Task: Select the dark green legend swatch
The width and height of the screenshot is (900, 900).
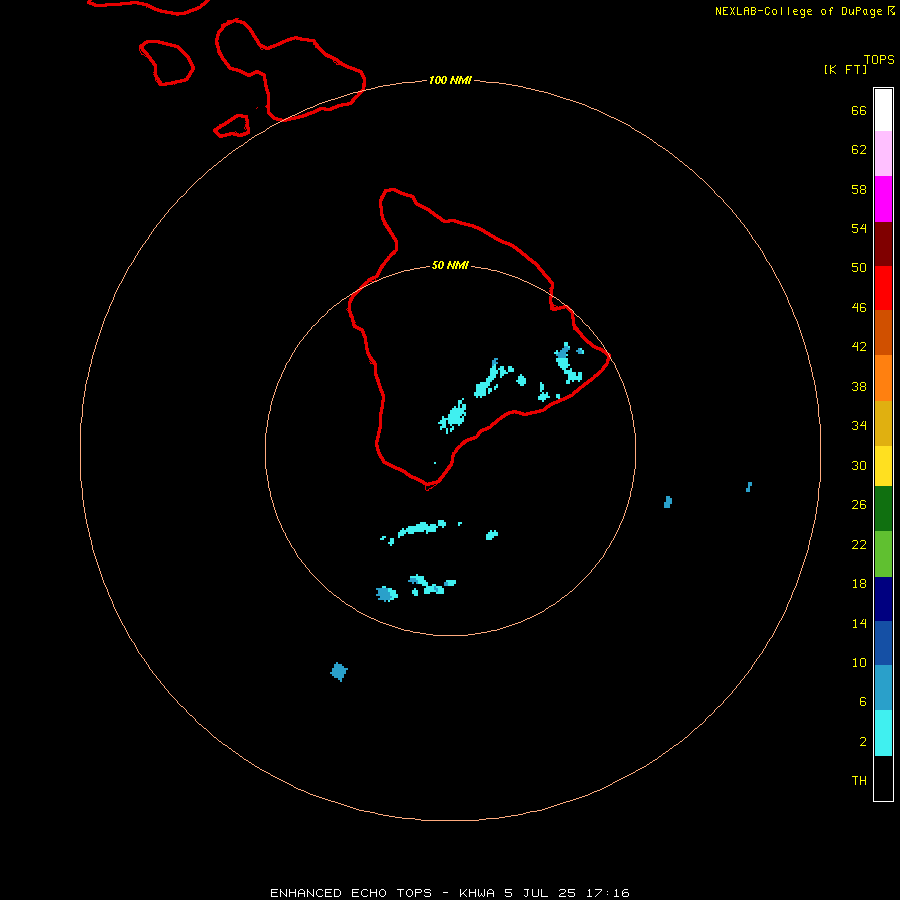Action: pos(883,509)
